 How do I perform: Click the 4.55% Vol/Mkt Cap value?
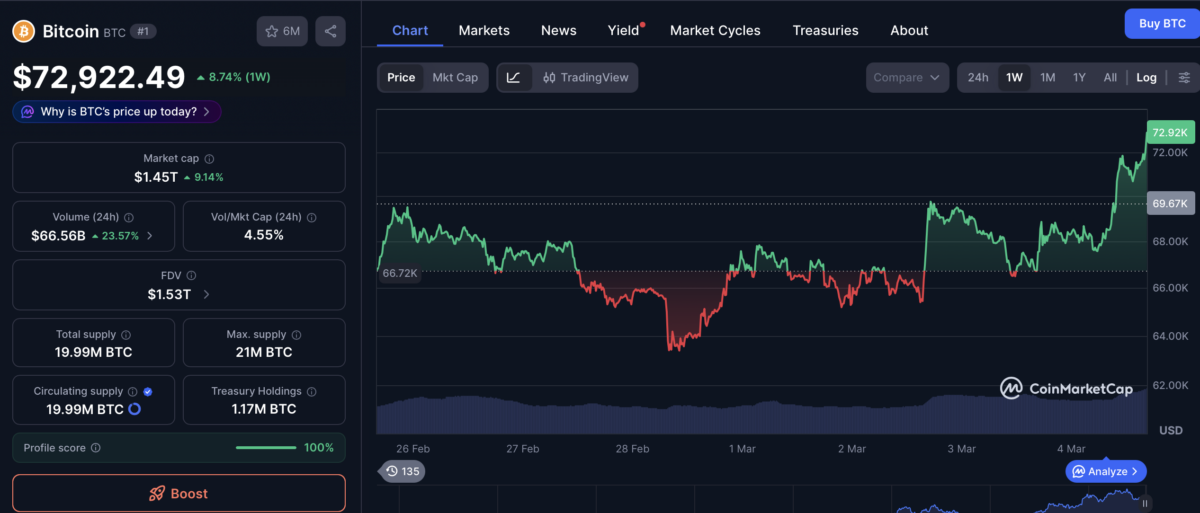click(x=264, y=235)
